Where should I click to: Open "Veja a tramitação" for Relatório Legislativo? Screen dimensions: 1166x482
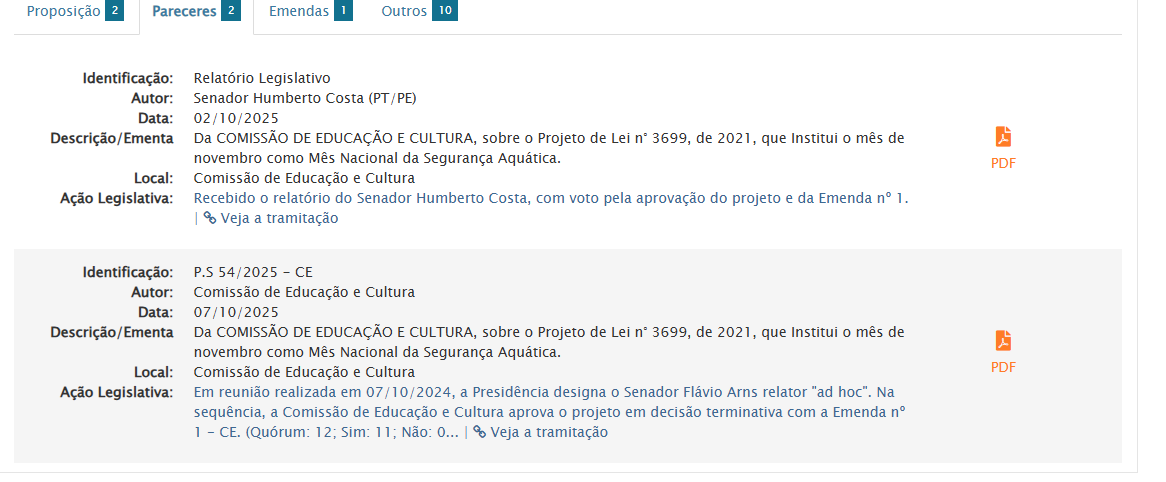[x=279, y=218]
